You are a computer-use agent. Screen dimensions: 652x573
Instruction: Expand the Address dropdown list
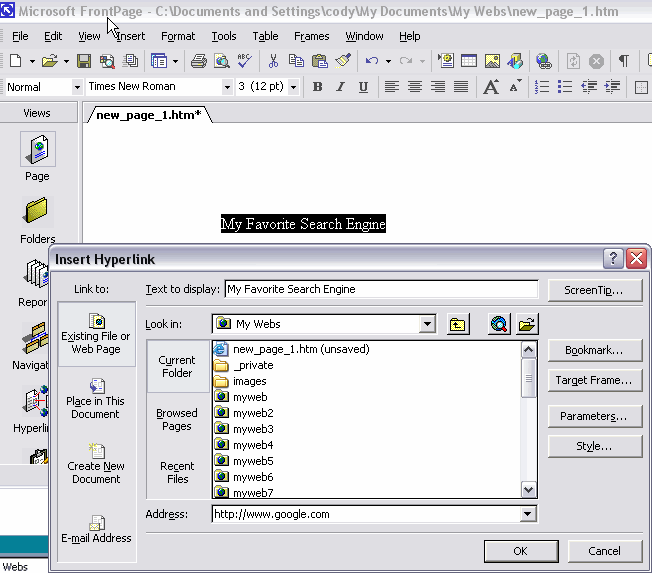528,514
